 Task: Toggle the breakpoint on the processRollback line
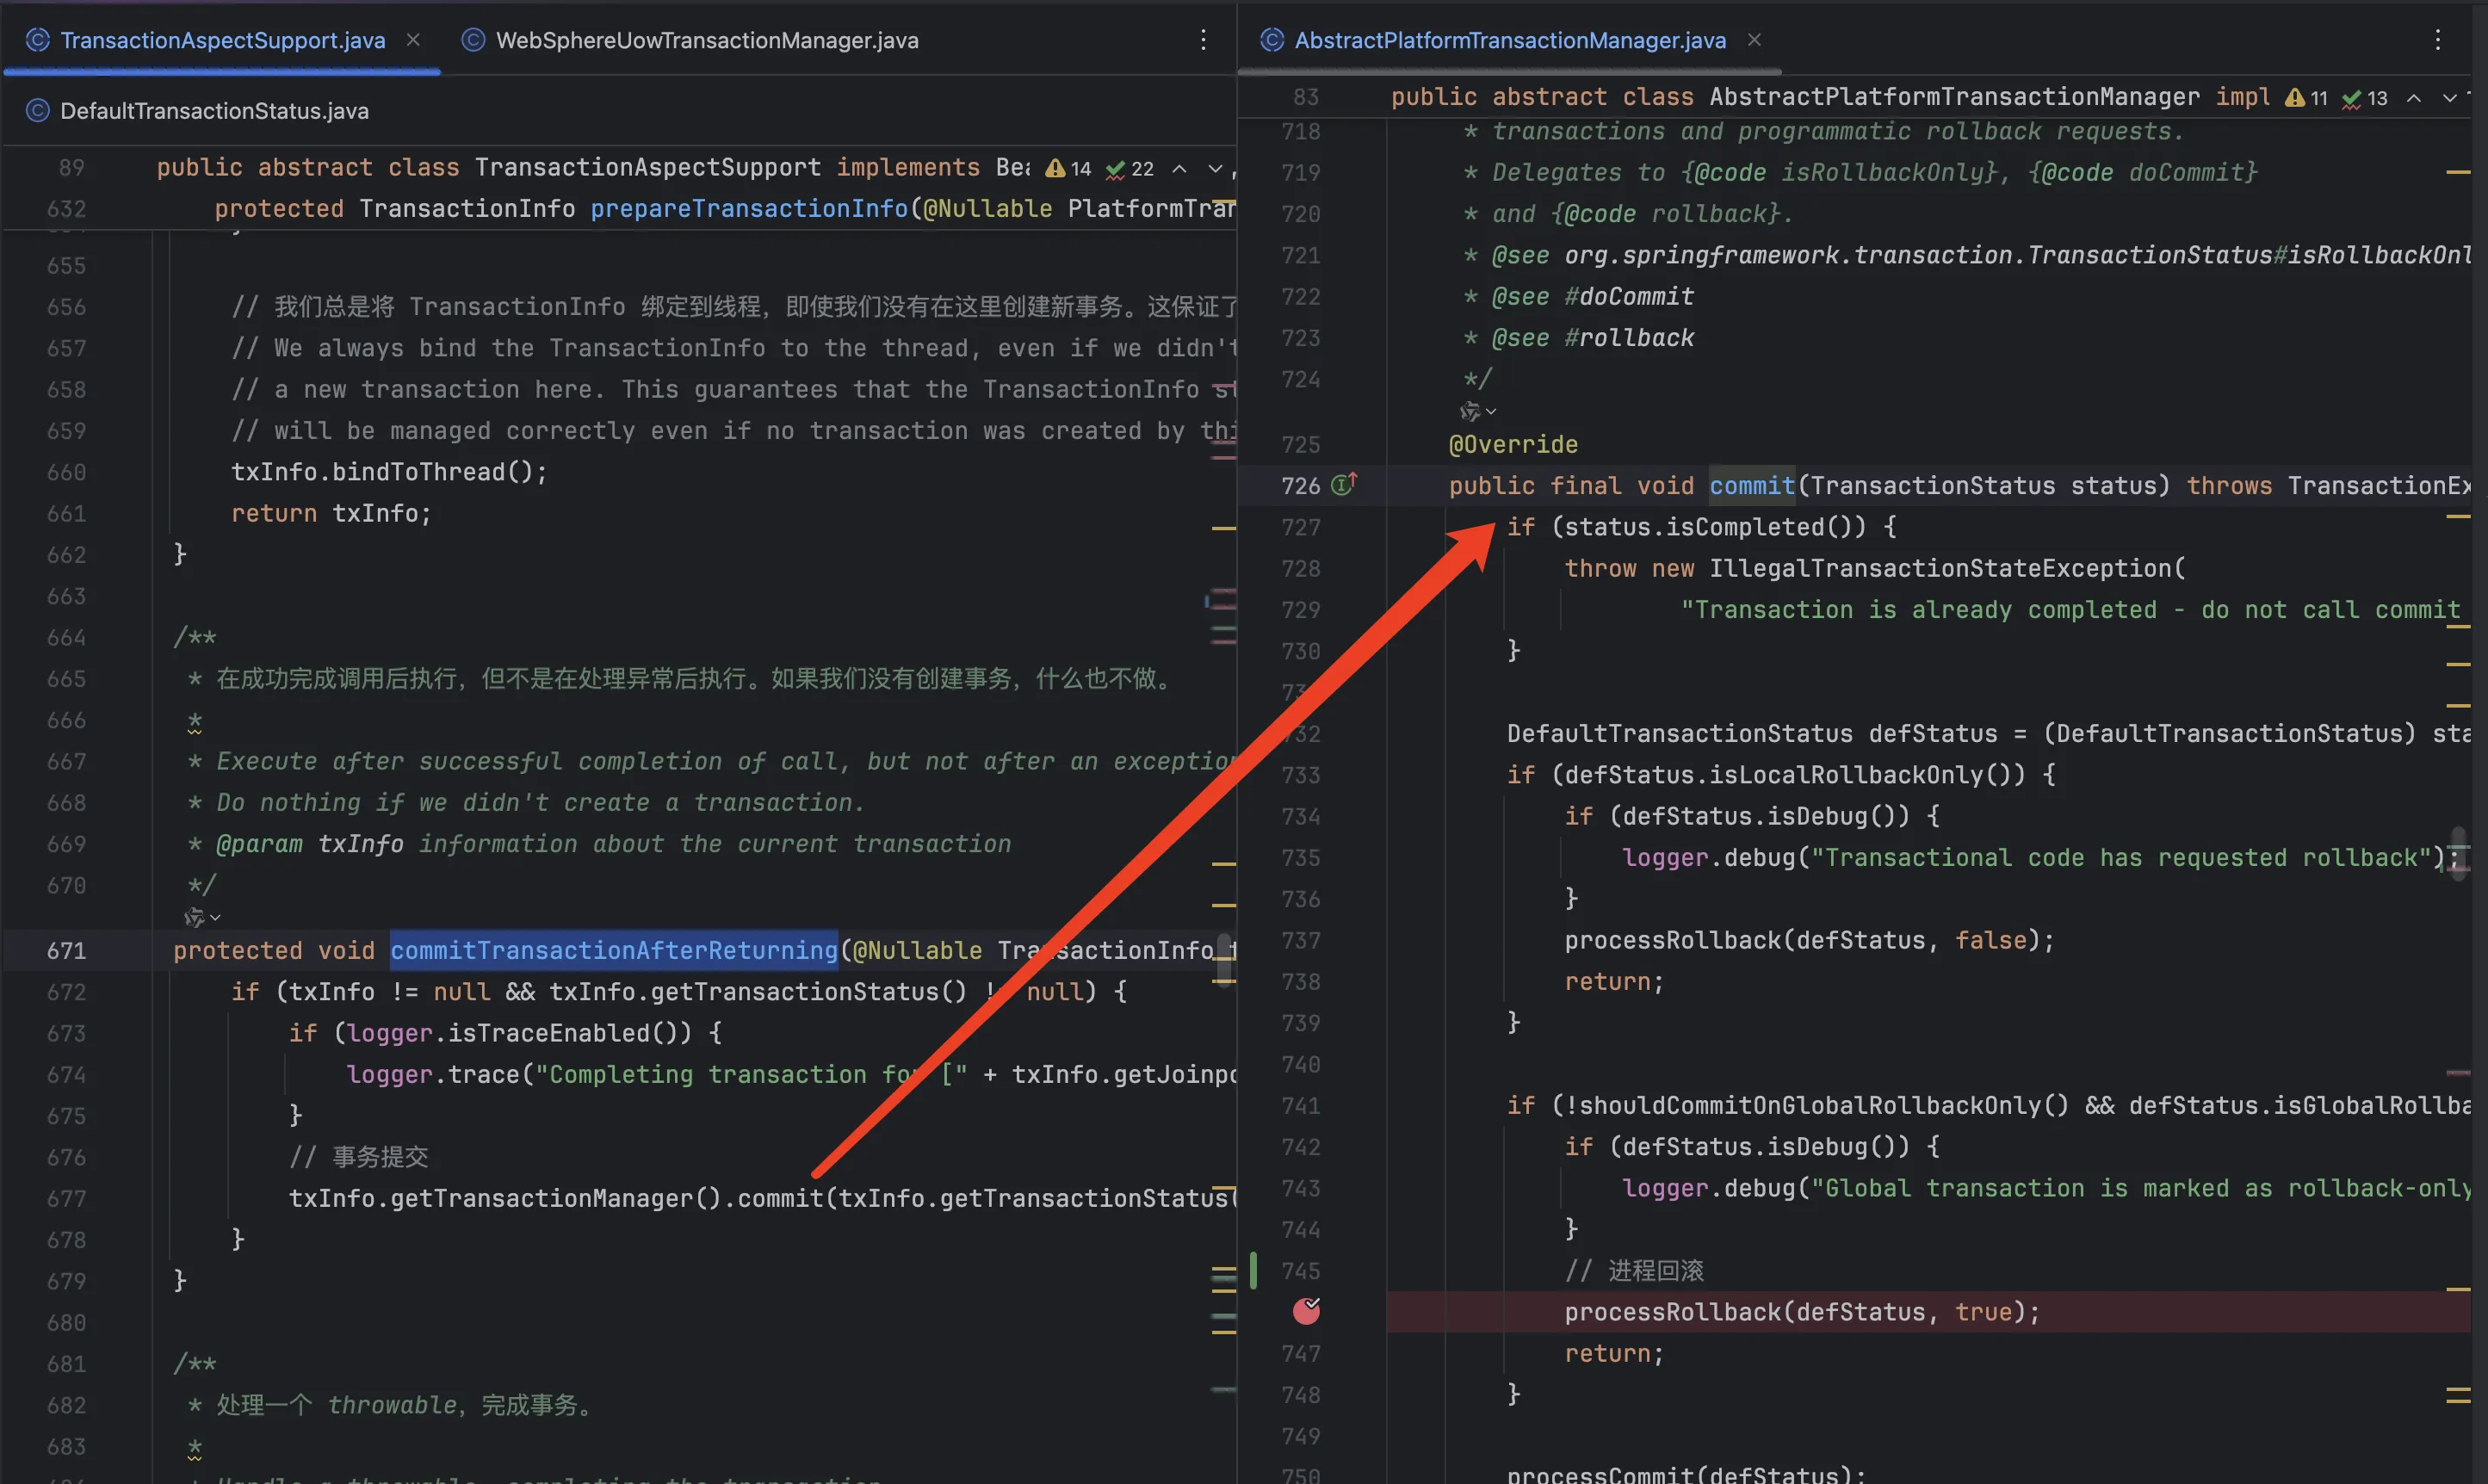[x=1306, y=1311]
